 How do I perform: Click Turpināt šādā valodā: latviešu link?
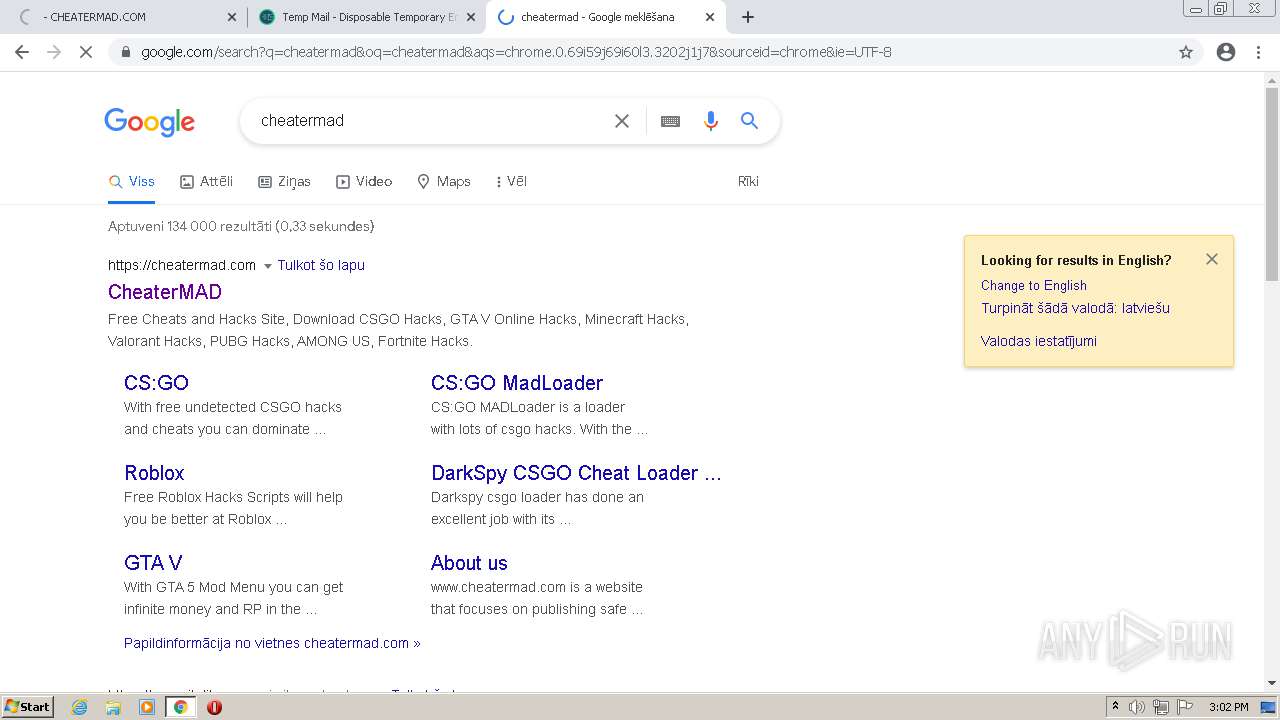[x=1075, y=308]
